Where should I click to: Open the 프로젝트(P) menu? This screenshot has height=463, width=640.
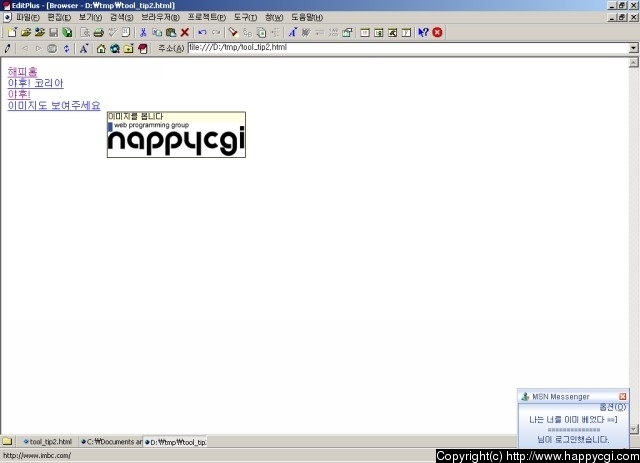(x=207, y=18)
